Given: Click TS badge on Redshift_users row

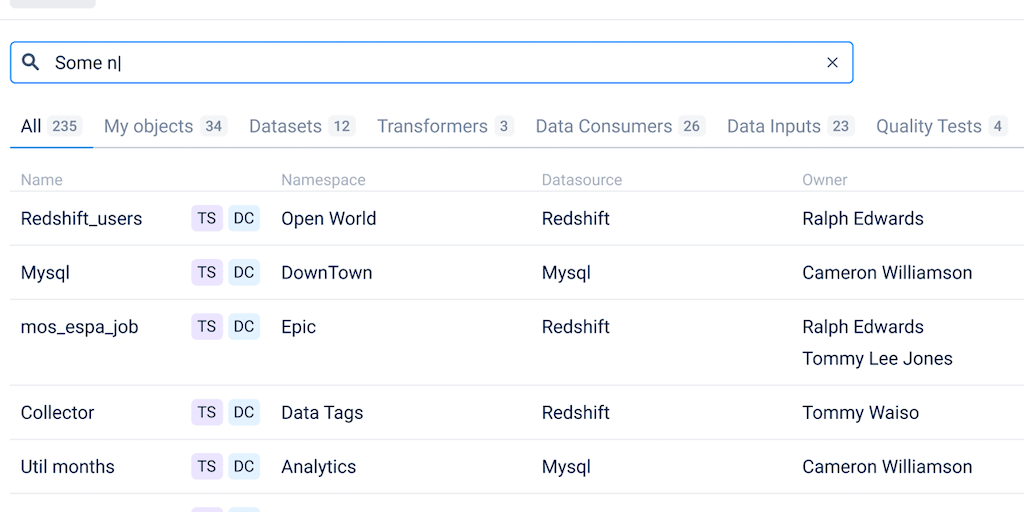Looking at the screenshot, I should (207, 219).
